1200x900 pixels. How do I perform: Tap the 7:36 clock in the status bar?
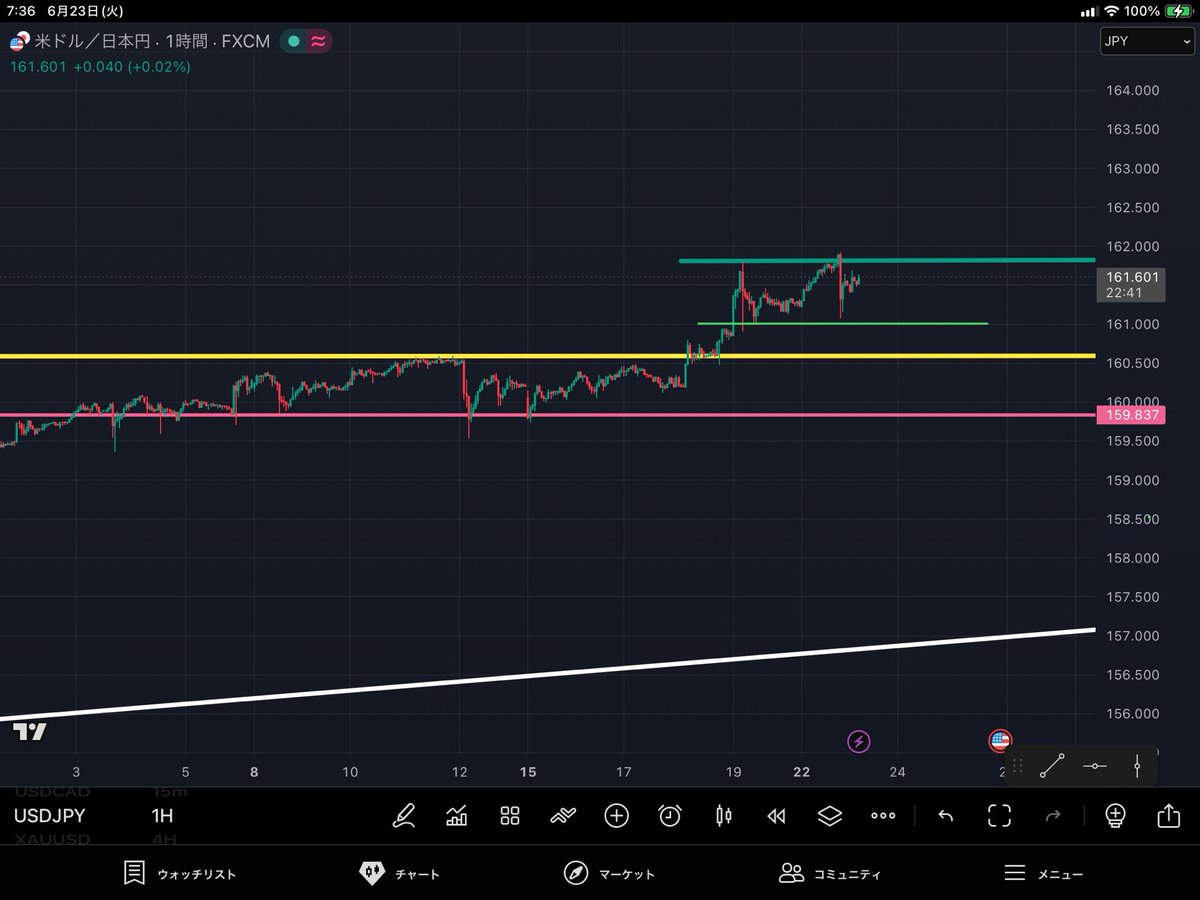tap(20, 11)
